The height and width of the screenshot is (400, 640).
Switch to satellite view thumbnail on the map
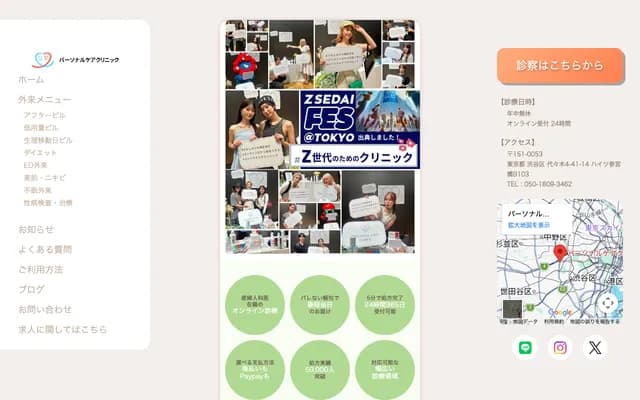512,309
